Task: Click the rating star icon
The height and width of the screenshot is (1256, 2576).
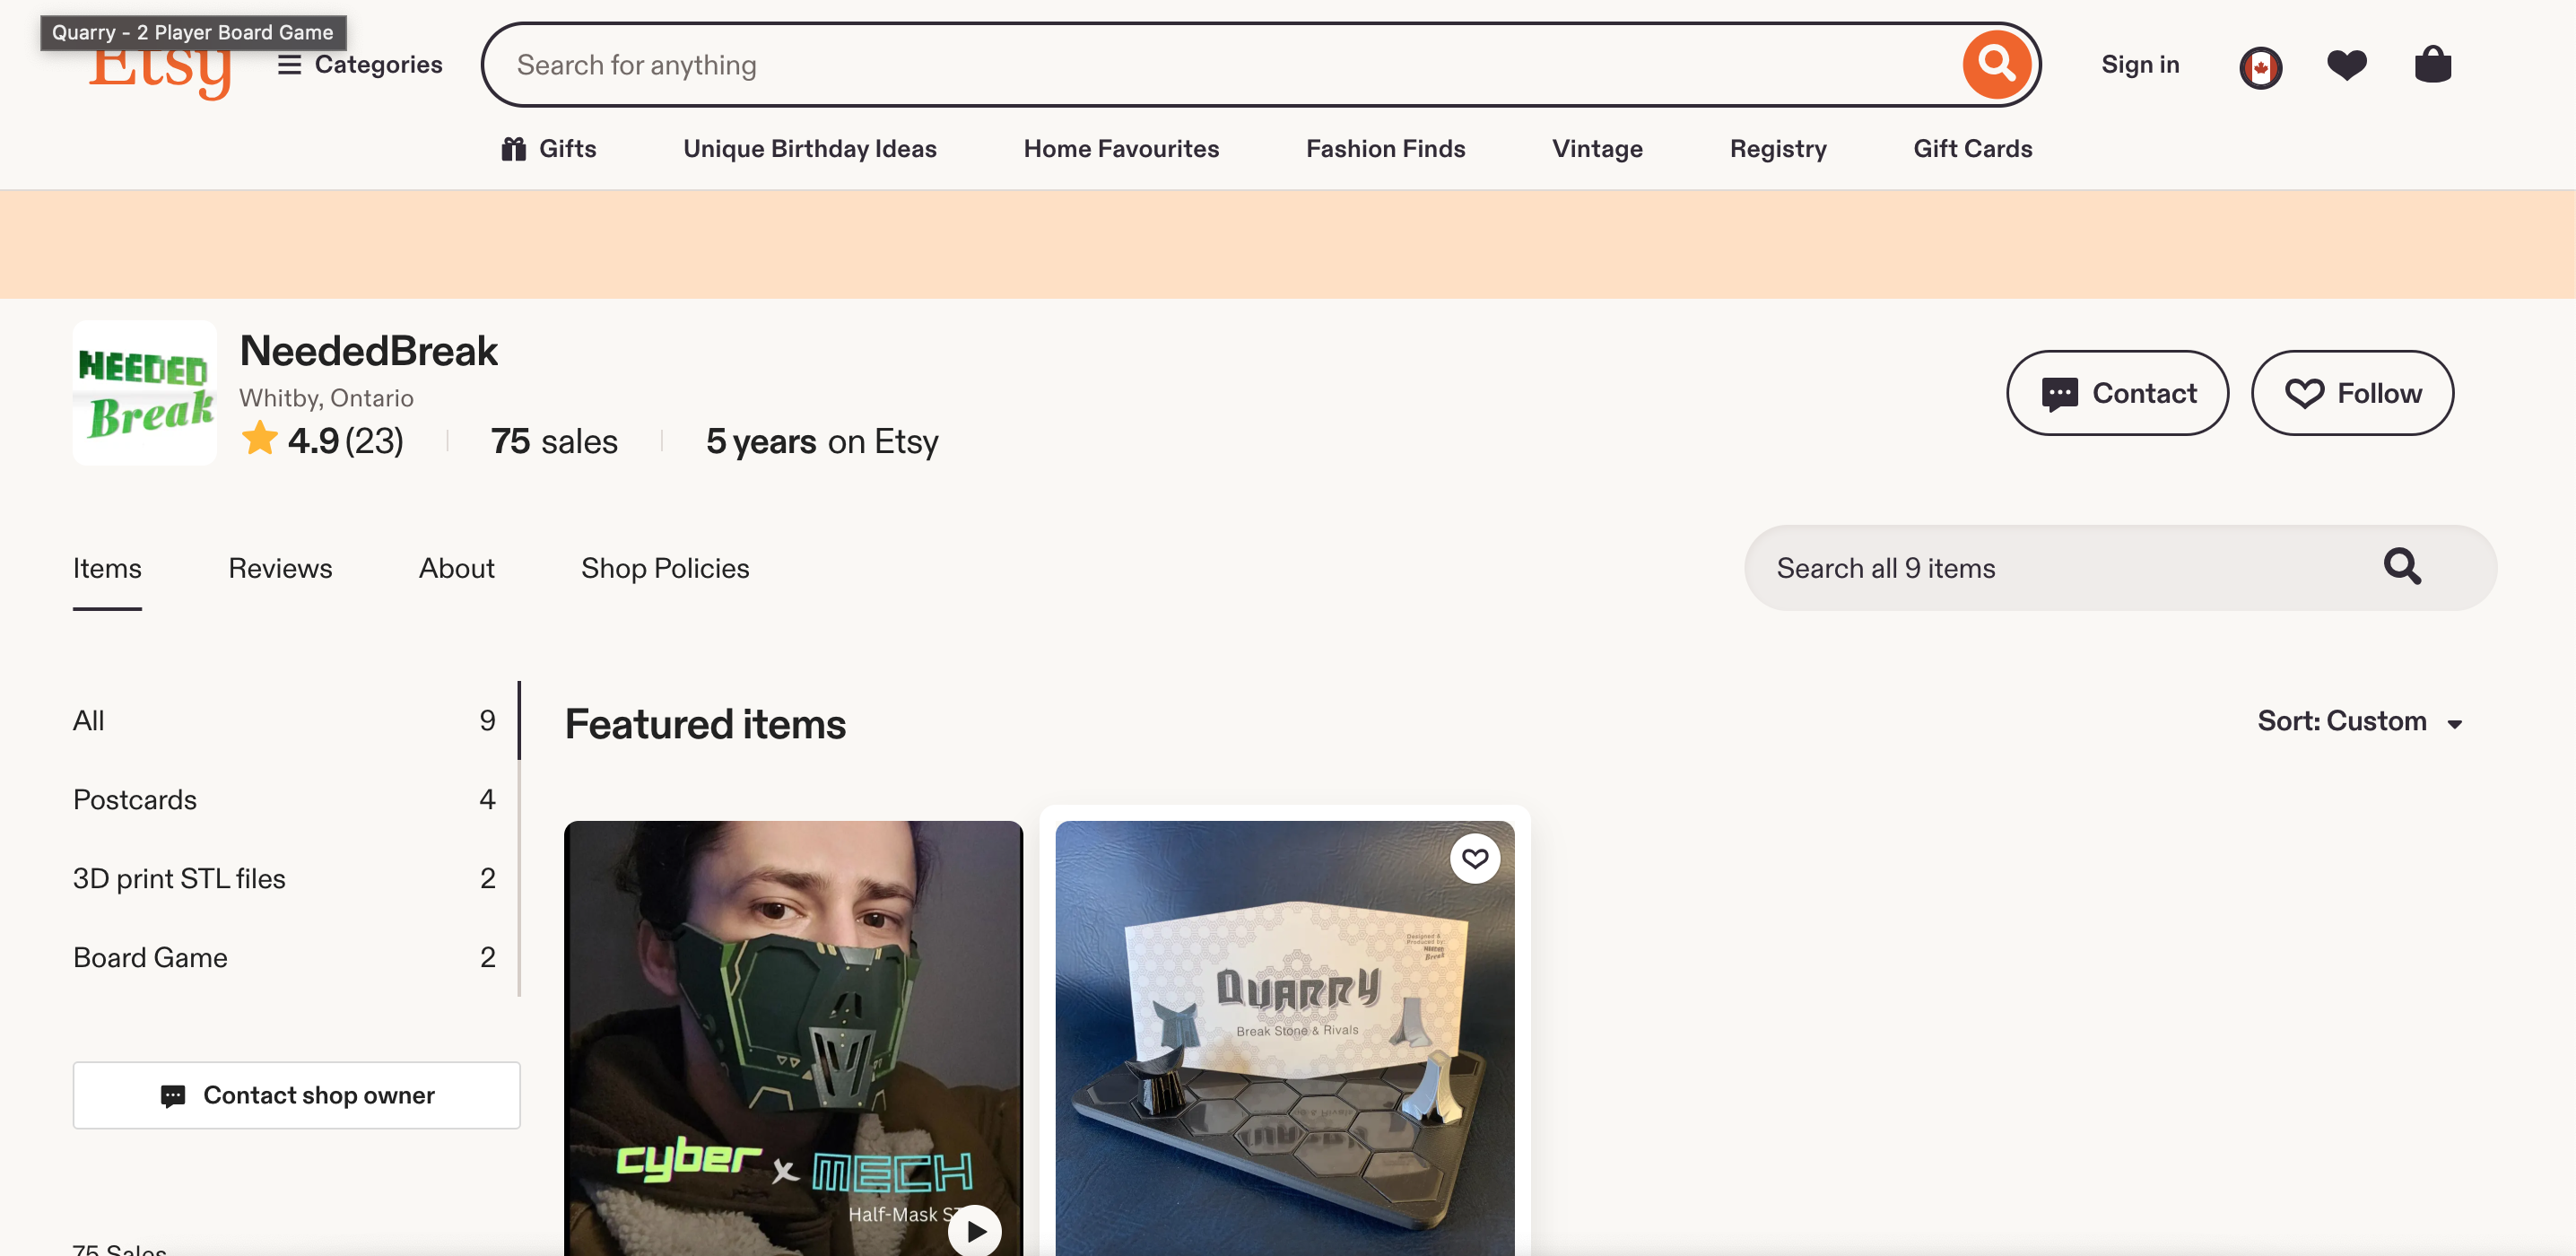Action: click(x=260, y=438)
